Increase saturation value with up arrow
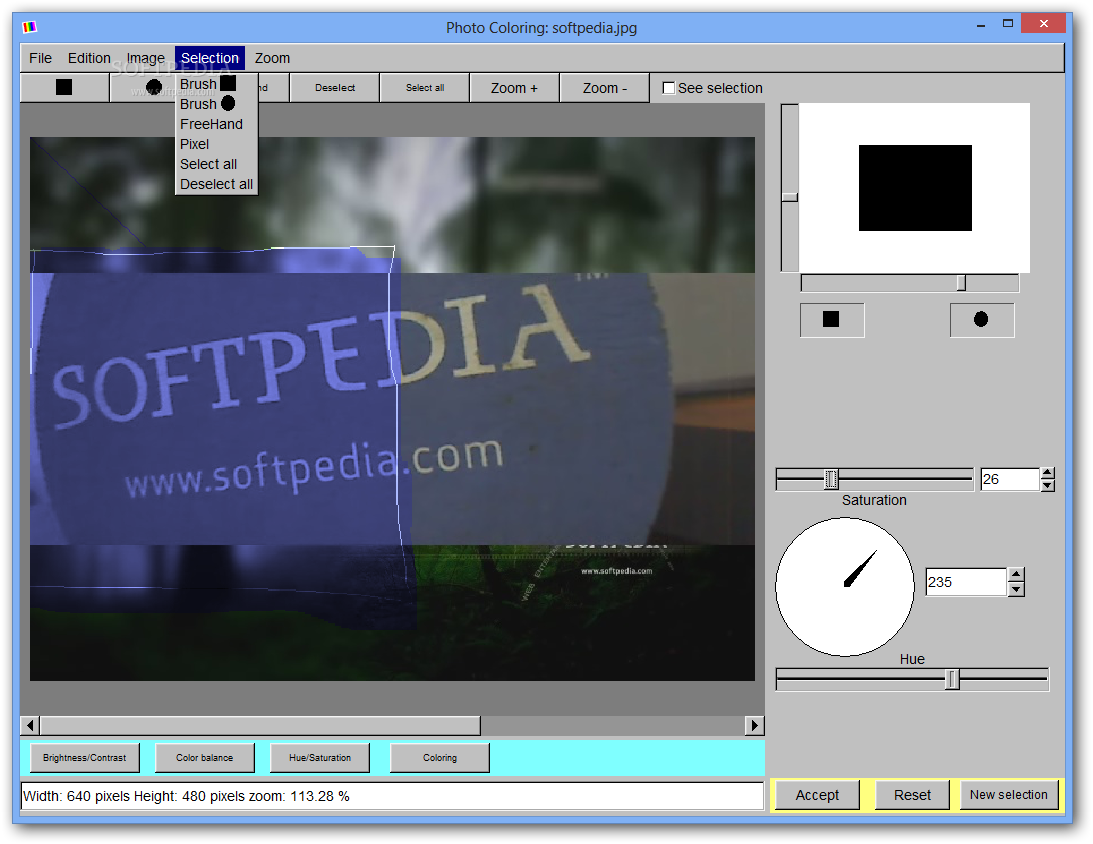1093x844 pixels. (x=1047, y=473)
